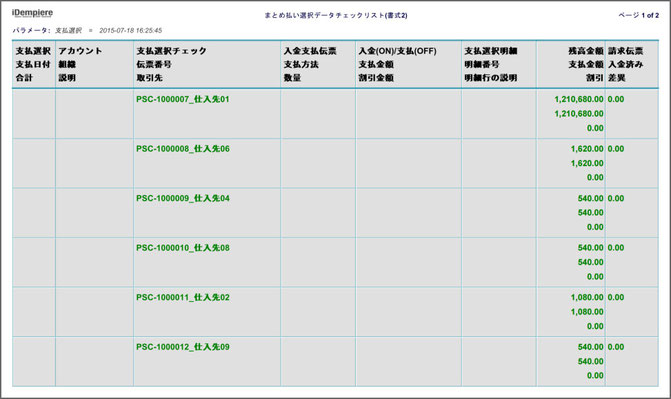Click the 入金支払伝票 column header
The height and width of the screenshot is (399, 671).
tap(310, 51)
